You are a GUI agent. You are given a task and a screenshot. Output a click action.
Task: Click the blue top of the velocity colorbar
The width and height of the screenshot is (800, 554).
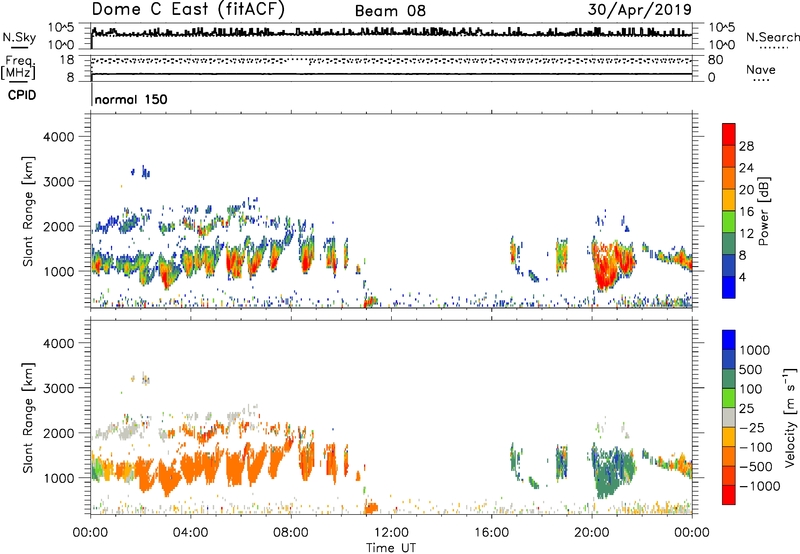(729, 340)
